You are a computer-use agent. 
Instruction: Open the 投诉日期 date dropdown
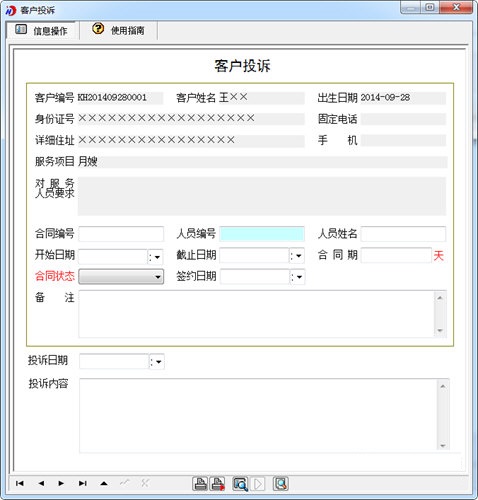point(157,362)
